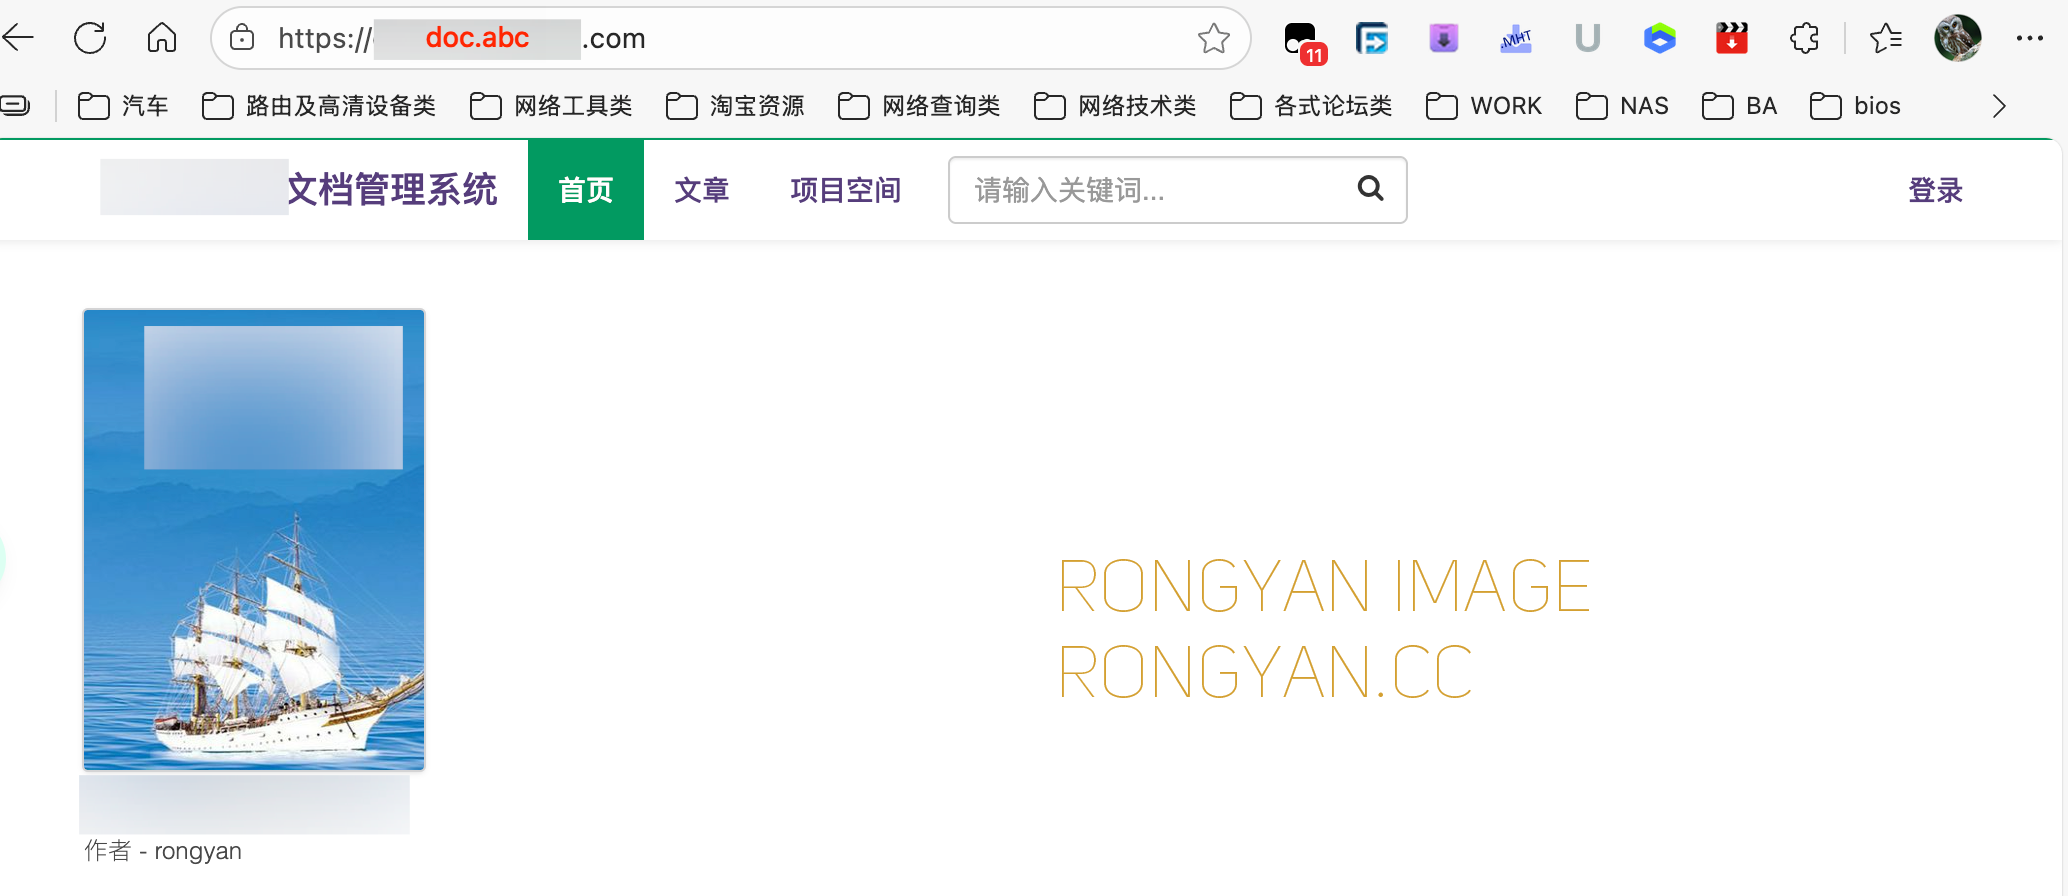Open the 网络工具类 bookmarks folder

tap(551, 106)
